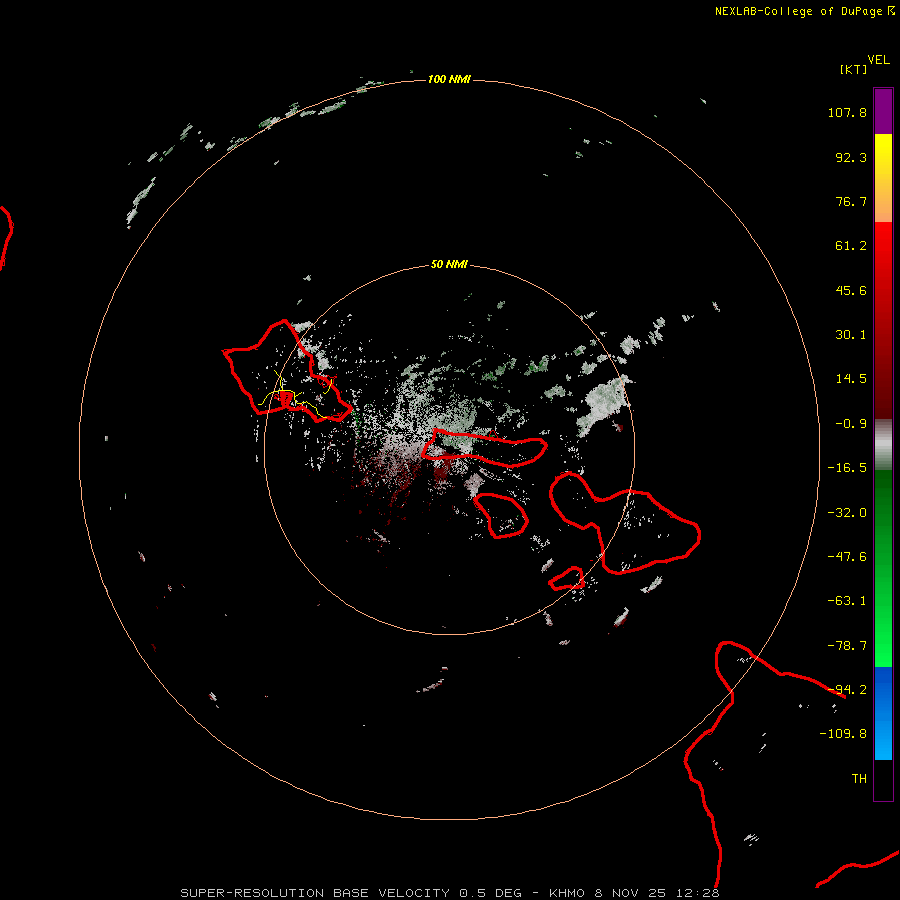This screenshot has height=900, width=900.
Task: Click the 92.3 legend value
Action: pyautogui.click(x=851, y=157)
